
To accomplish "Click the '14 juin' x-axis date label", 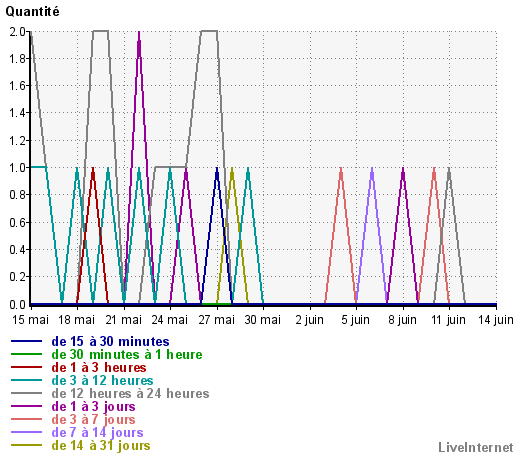I will click(496, 320).
